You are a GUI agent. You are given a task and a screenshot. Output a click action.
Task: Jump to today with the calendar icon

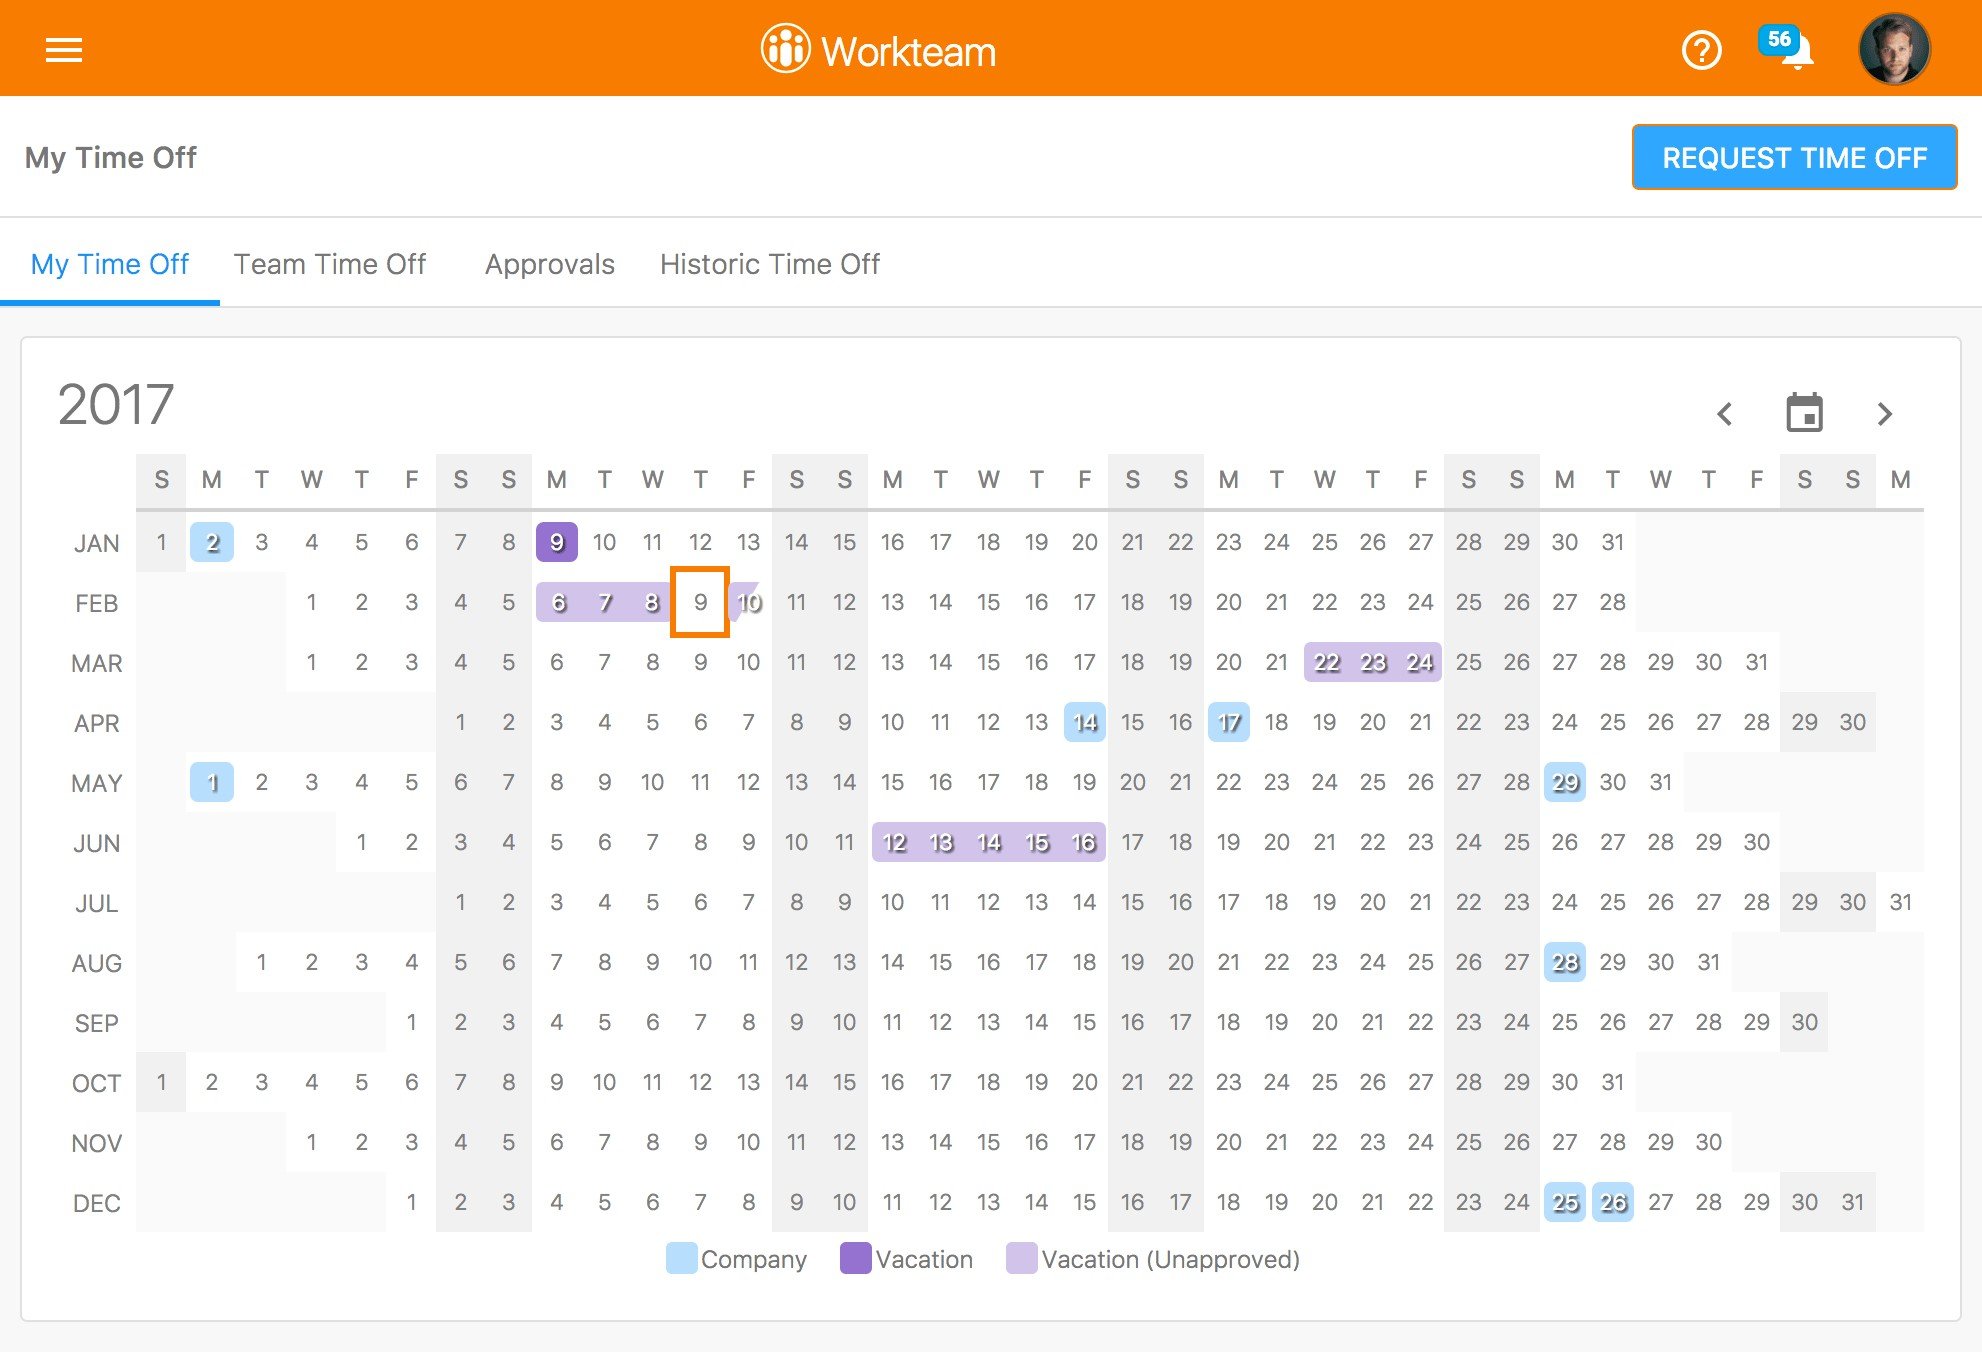1804,412
